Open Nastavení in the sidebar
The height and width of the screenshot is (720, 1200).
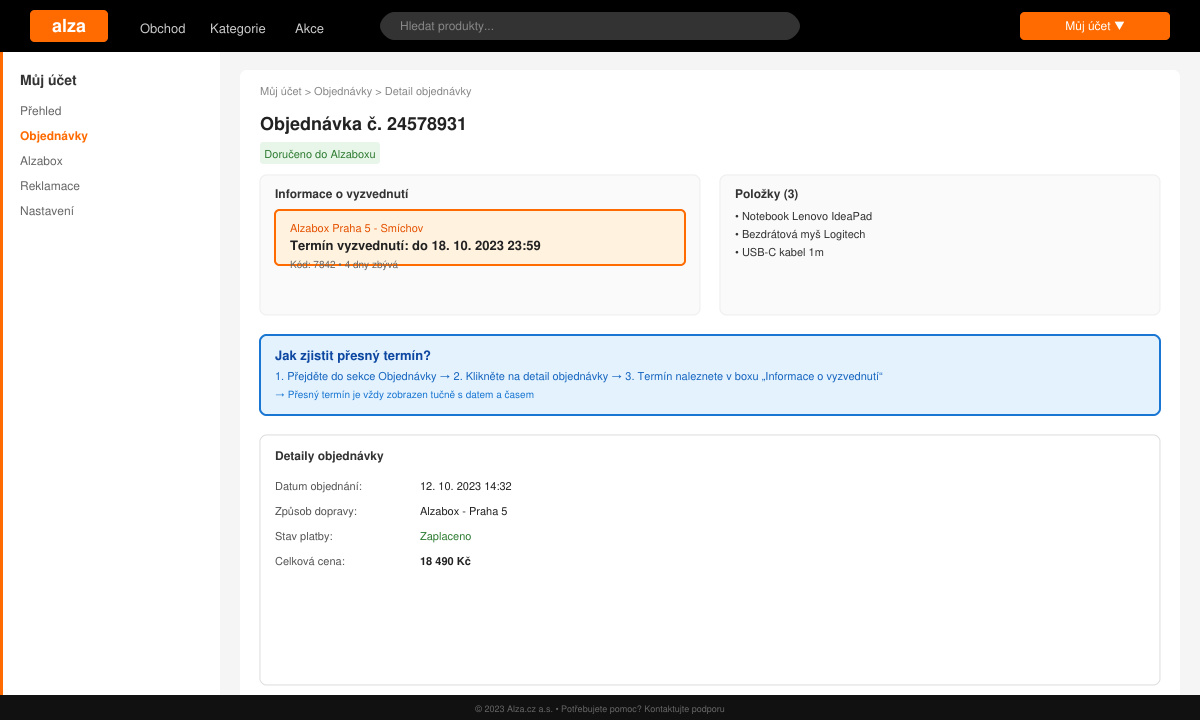coord(47,211)
